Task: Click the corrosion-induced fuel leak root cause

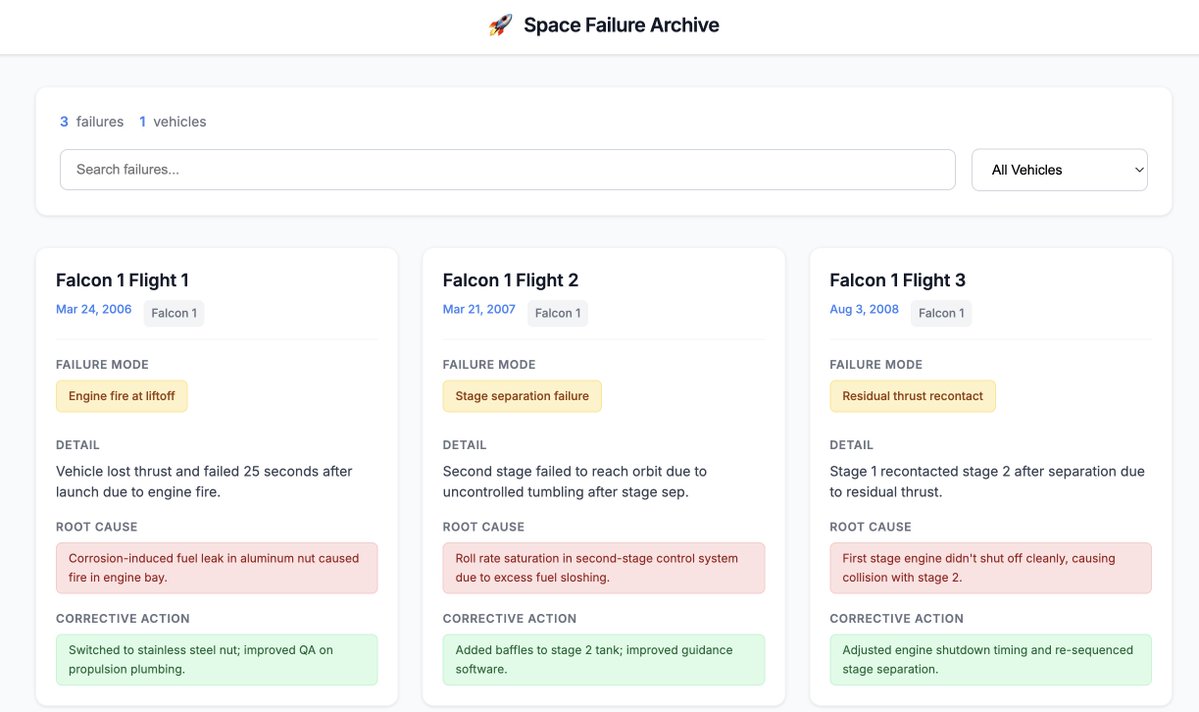Action: 217,568
